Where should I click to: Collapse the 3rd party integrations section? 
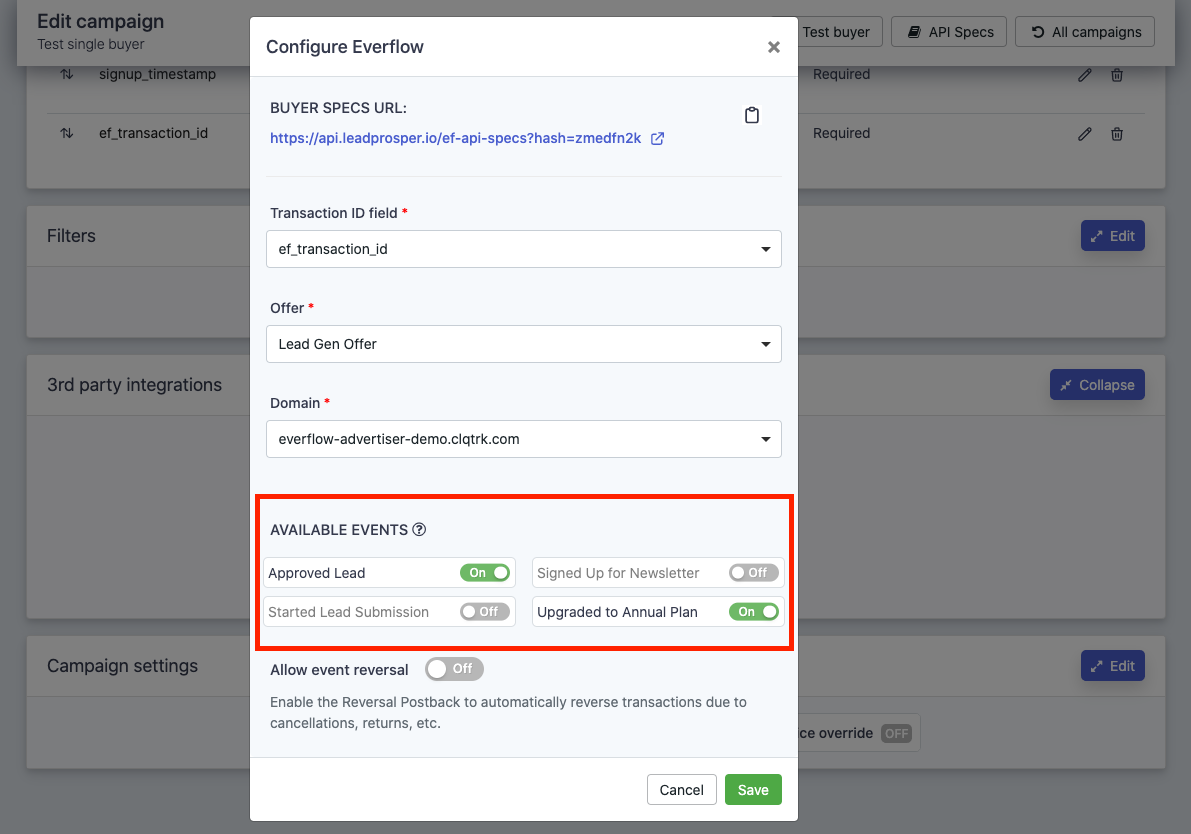click(1097, 385)
